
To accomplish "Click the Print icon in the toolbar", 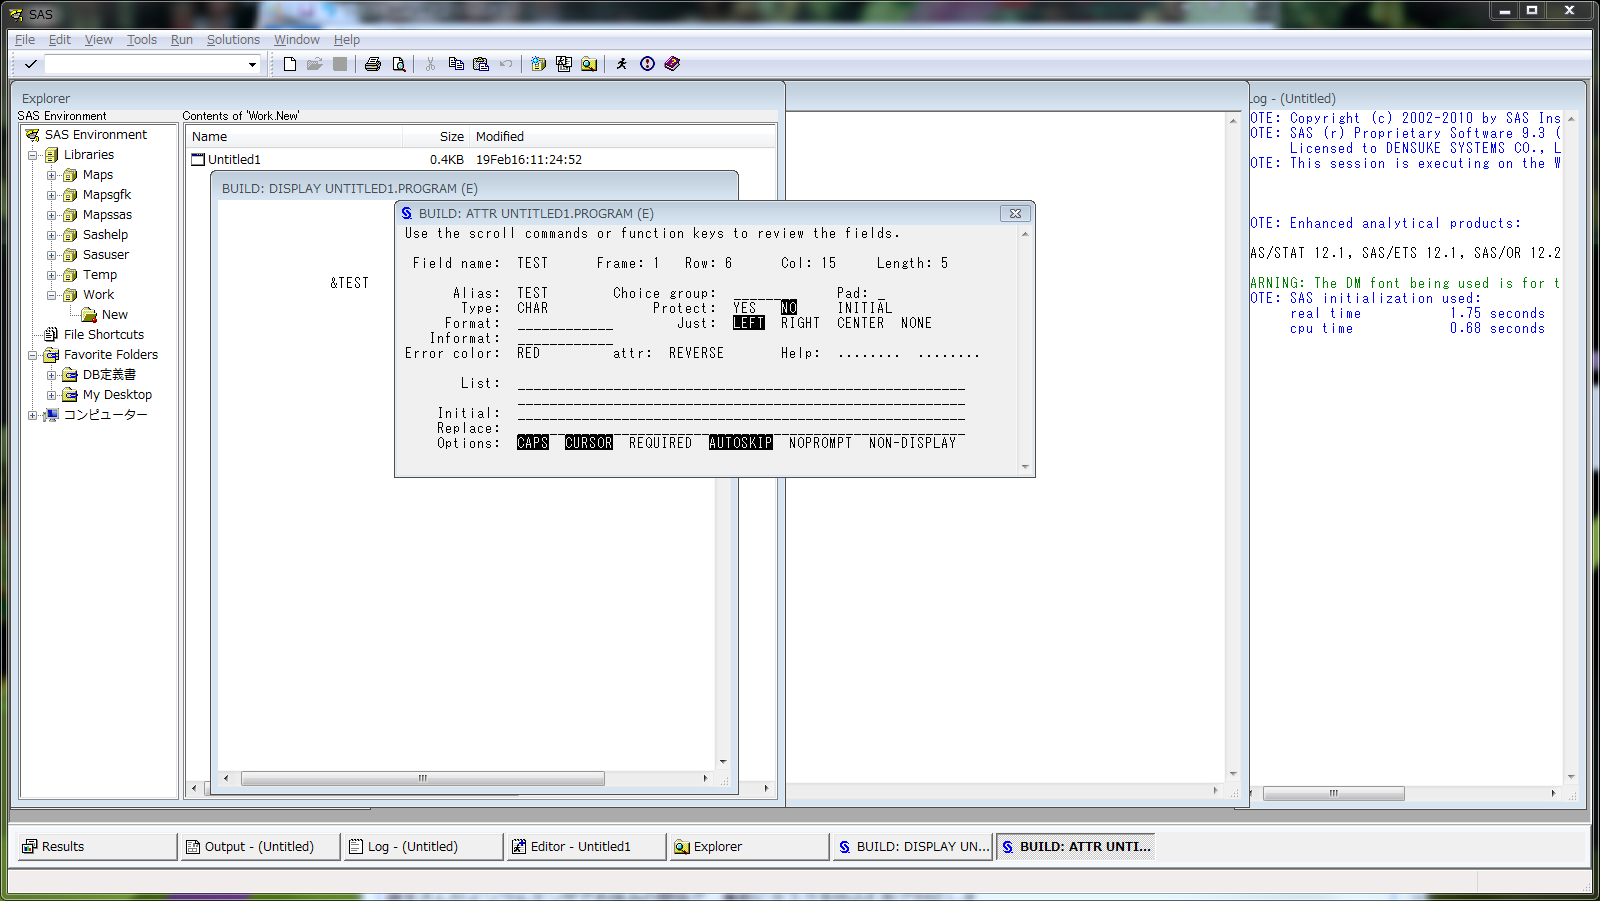I will click(373, 63).
